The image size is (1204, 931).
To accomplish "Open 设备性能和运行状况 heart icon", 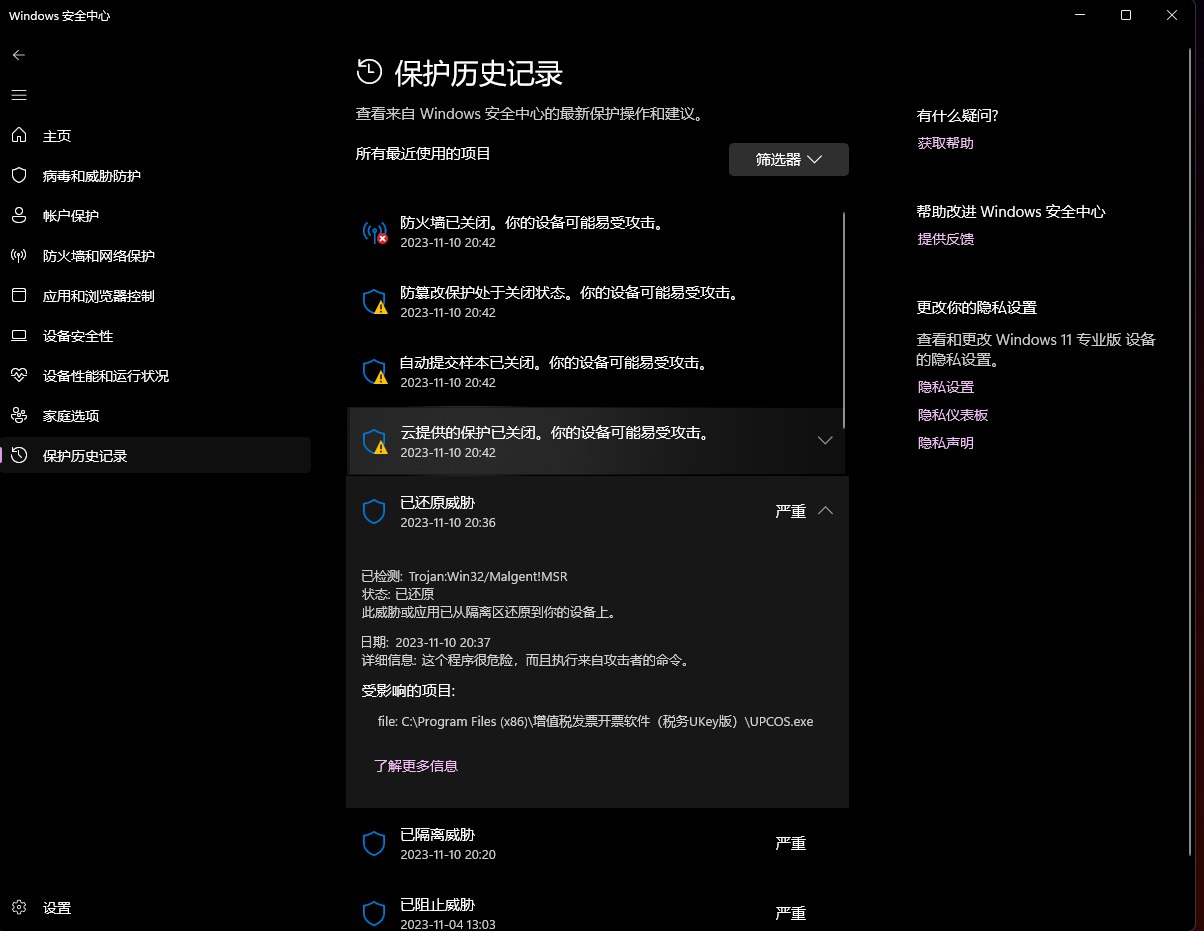I will pyautogui.click(x=18, y=376).
